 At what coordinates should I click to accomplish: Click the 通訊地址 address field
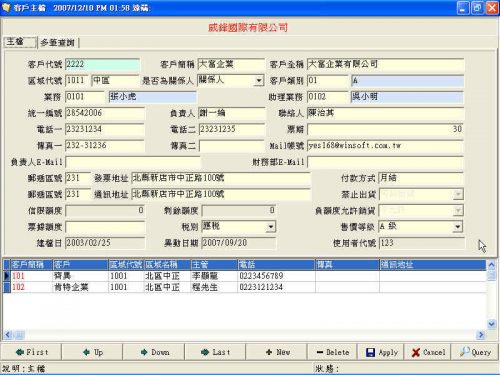221,194
